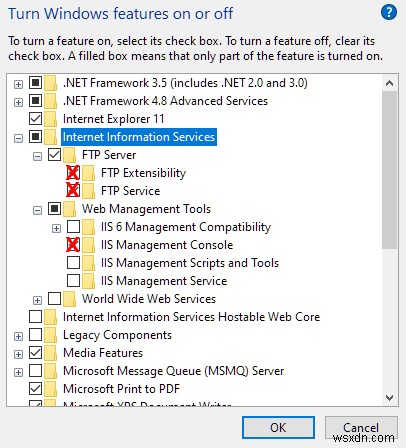
Task: Select the Microsoft Print to PDF label
Action: tap(121, 389)
